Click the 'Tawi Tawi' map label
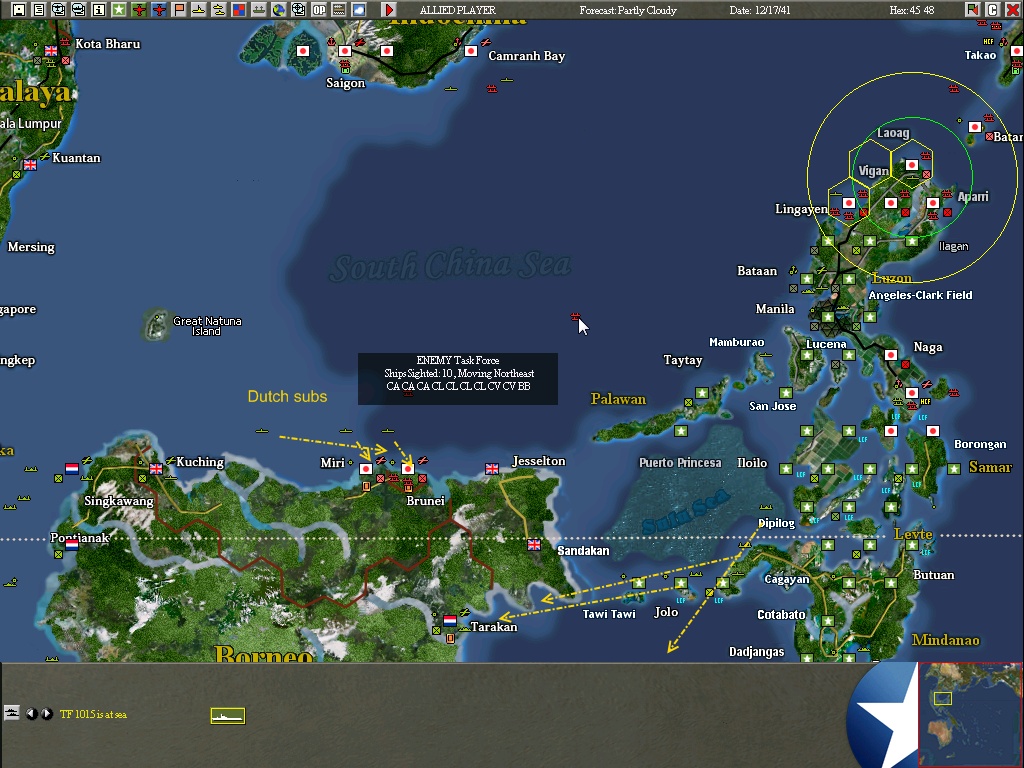The image size is (1024, 768). pos(609,614)
